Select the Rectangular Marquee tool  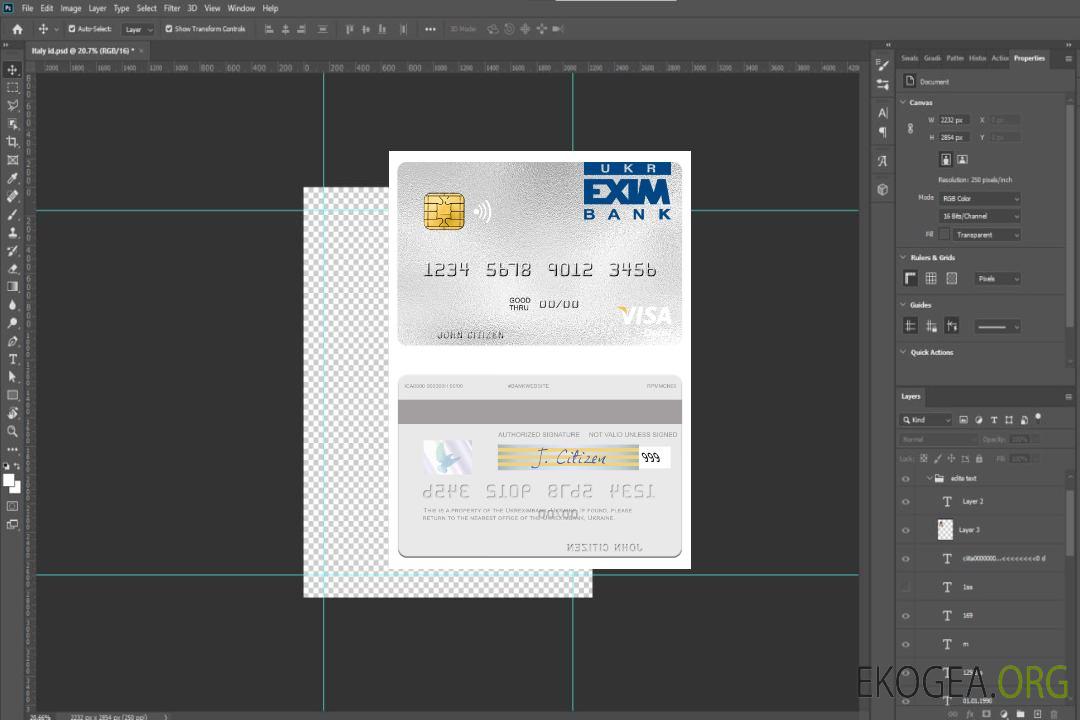coord(12,88)
